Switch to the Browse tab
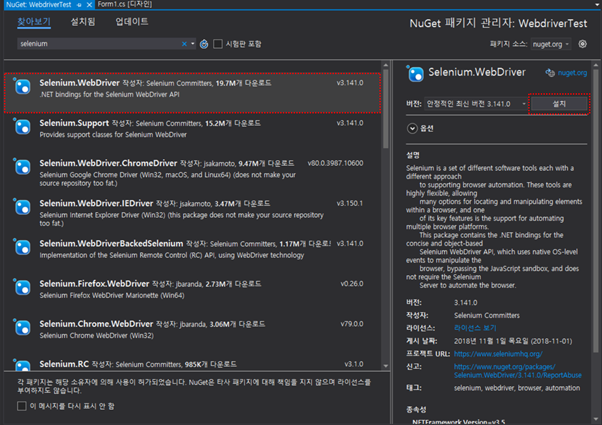 point(34,22)
